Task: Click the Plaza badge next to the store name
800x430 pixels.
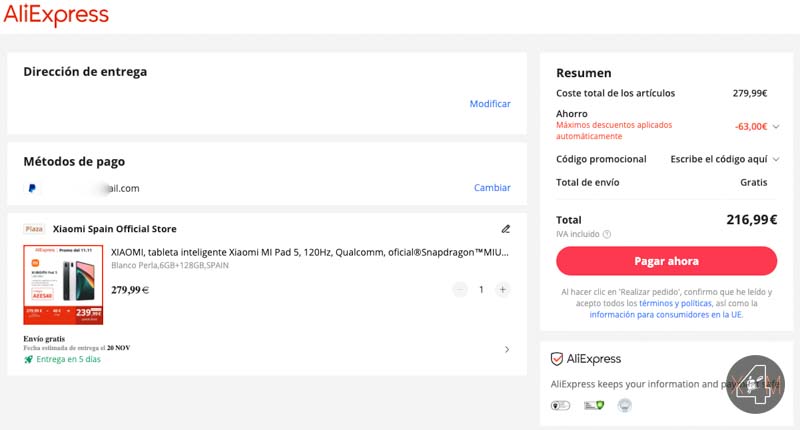Action: 34,229
